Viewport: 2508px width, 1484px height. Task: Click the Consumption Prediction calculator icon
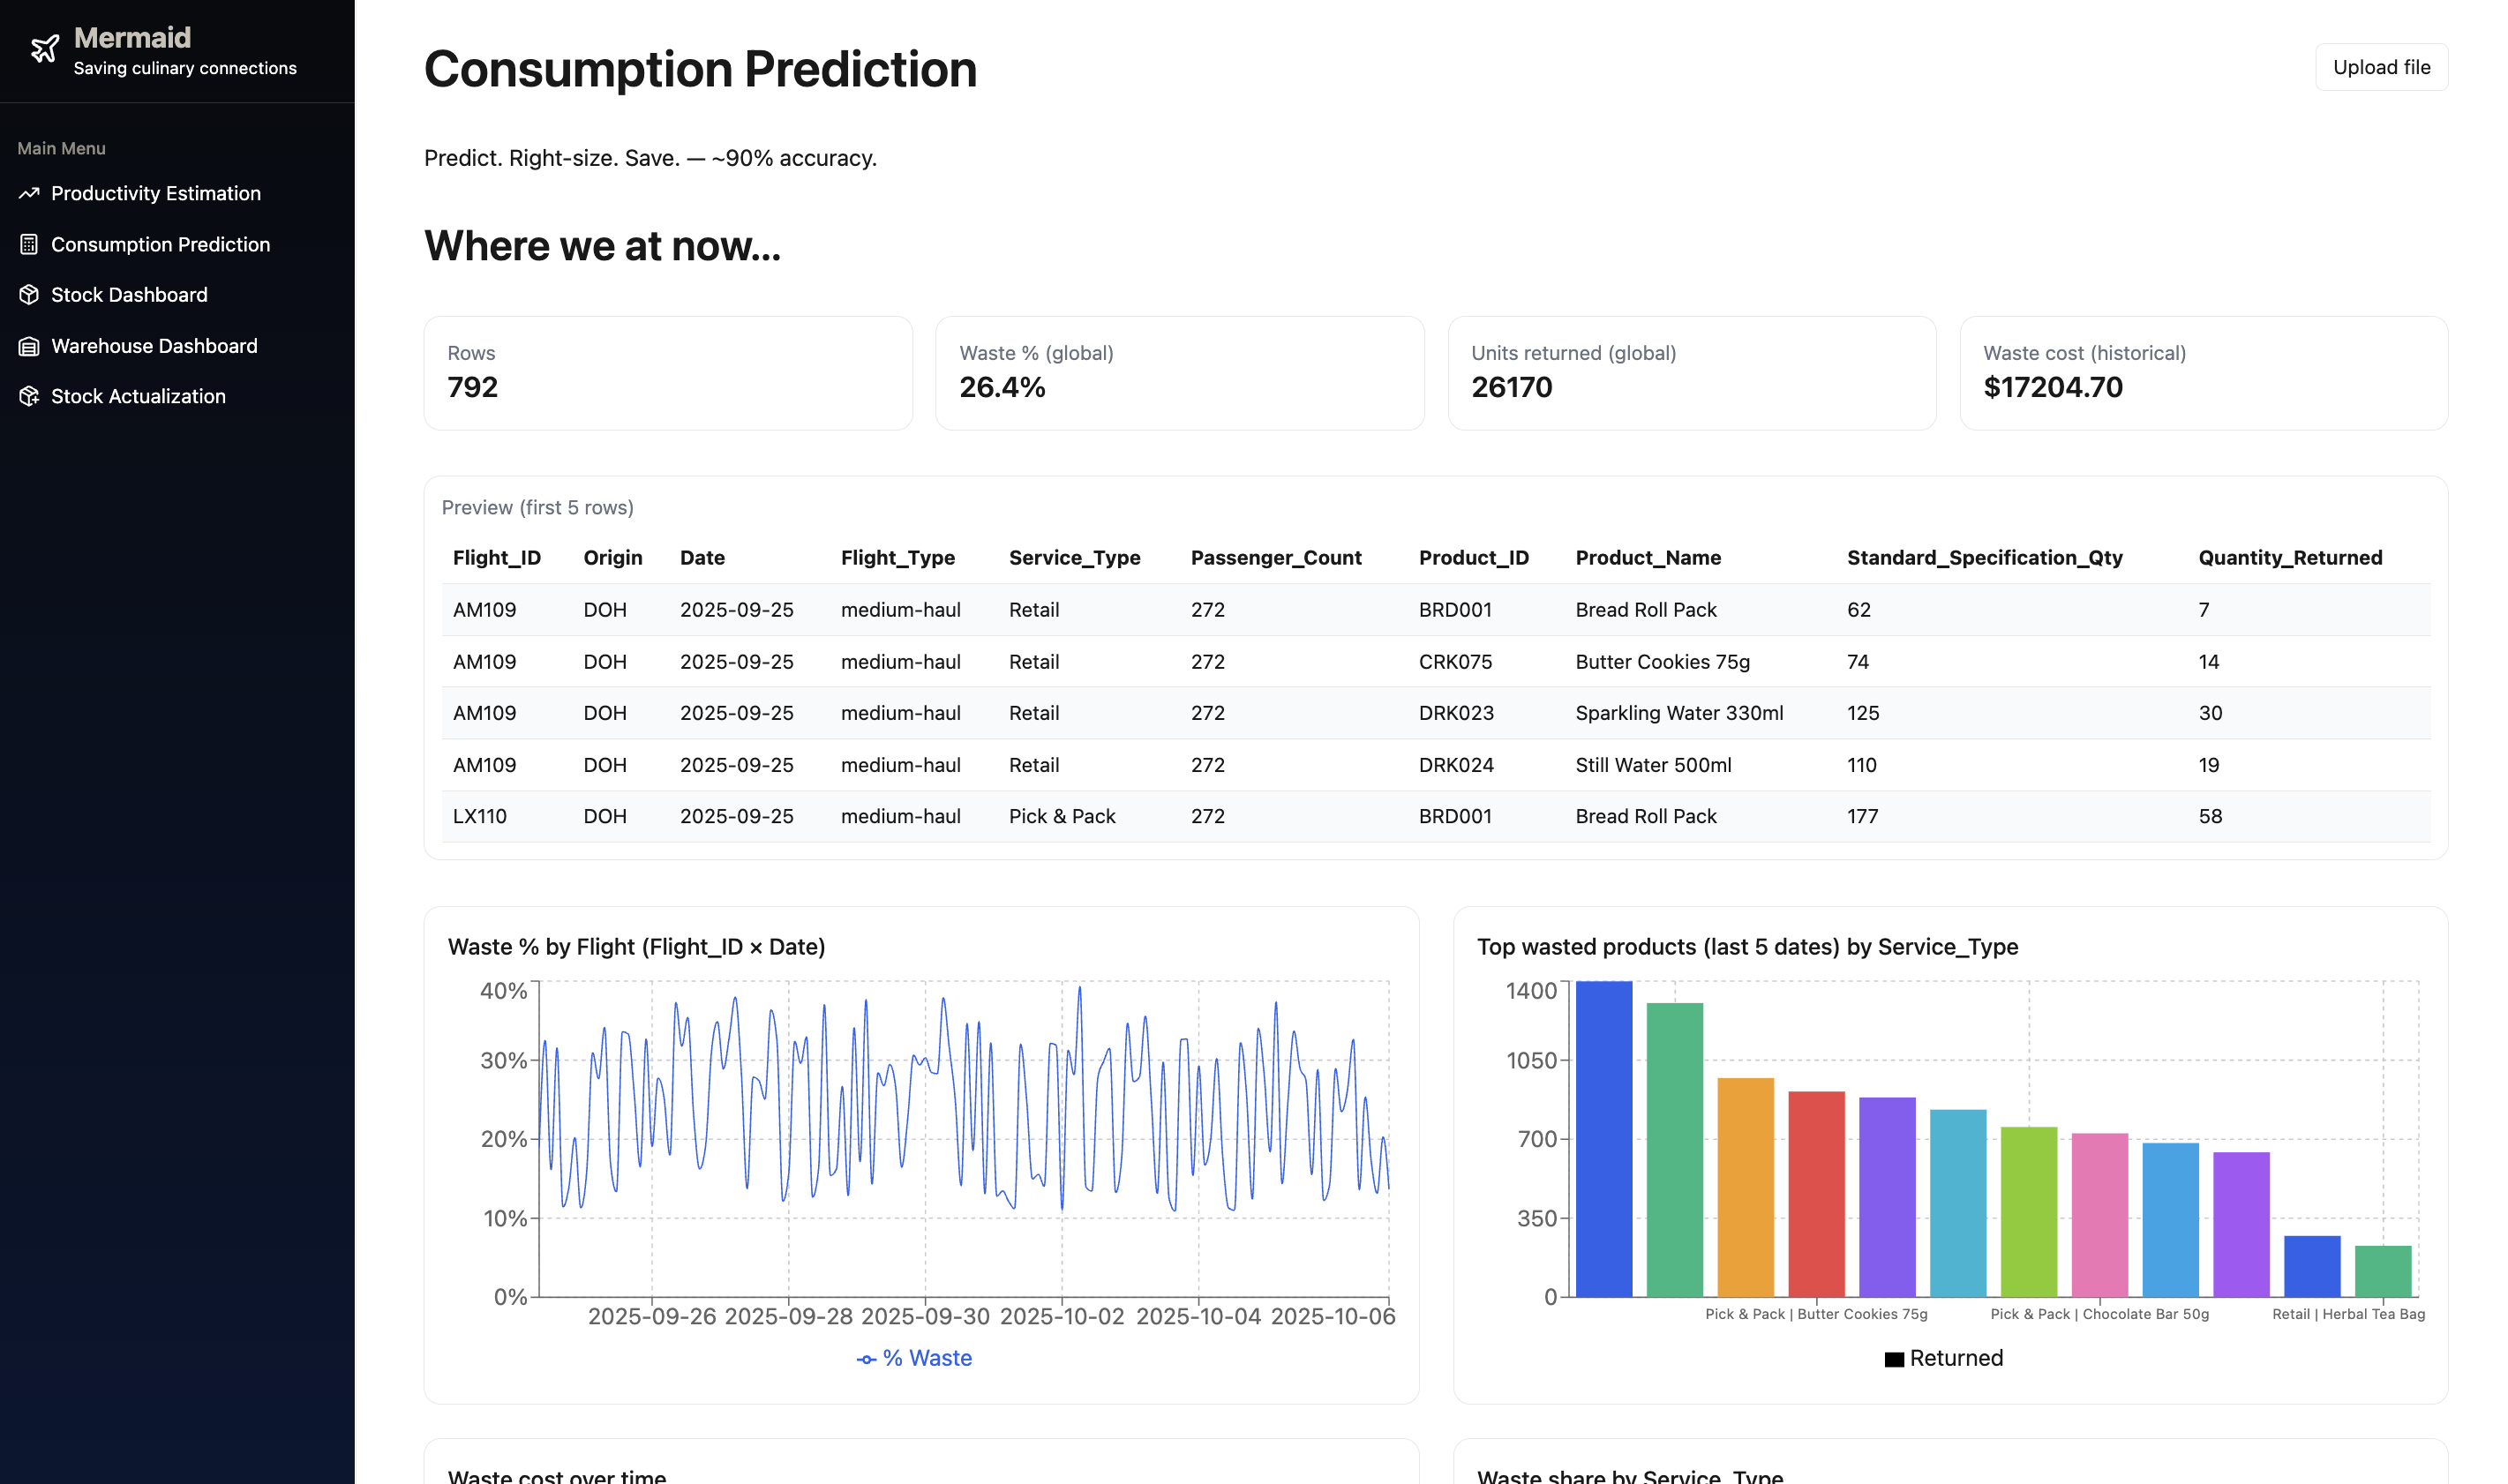tap(29, 245)
